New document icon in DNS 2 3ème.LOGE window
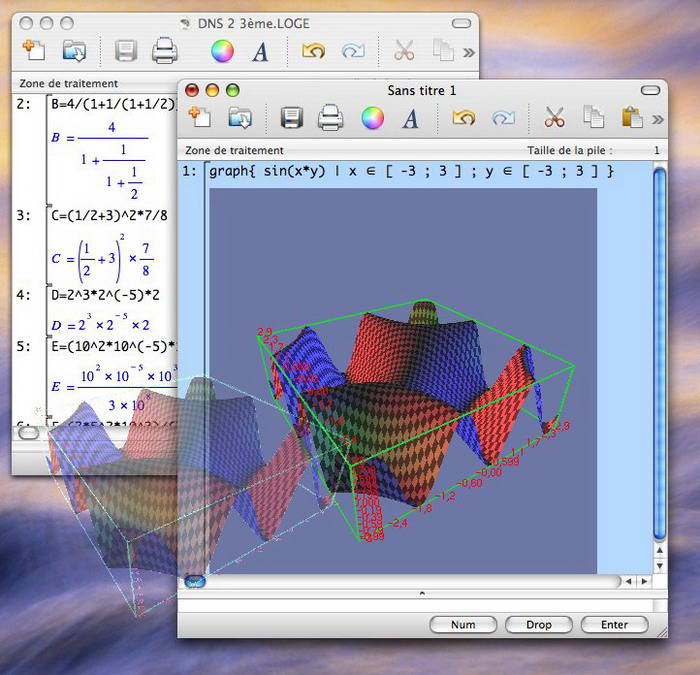 (33, 50)
